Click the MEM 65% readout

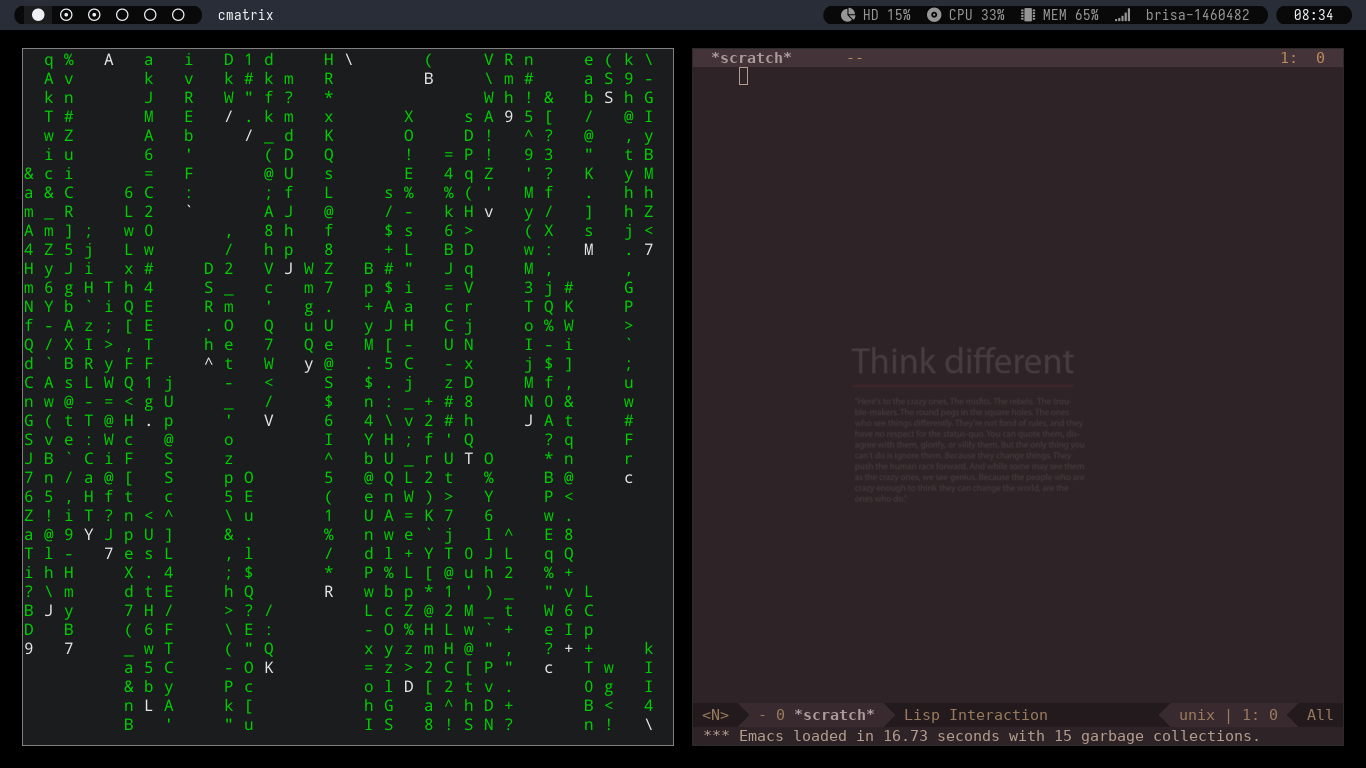pyautogui.click(x=1070, y=15)
